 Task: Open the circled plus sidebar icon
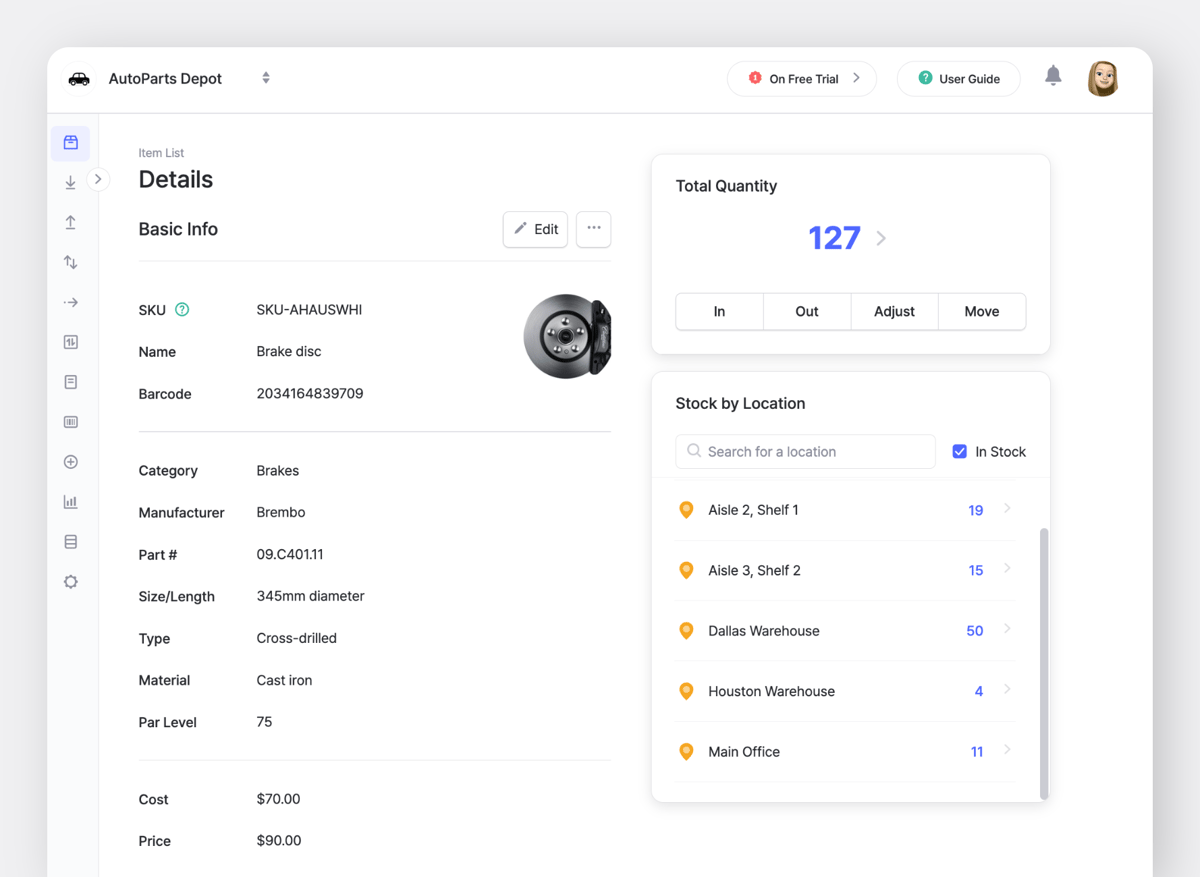(70, 462)
